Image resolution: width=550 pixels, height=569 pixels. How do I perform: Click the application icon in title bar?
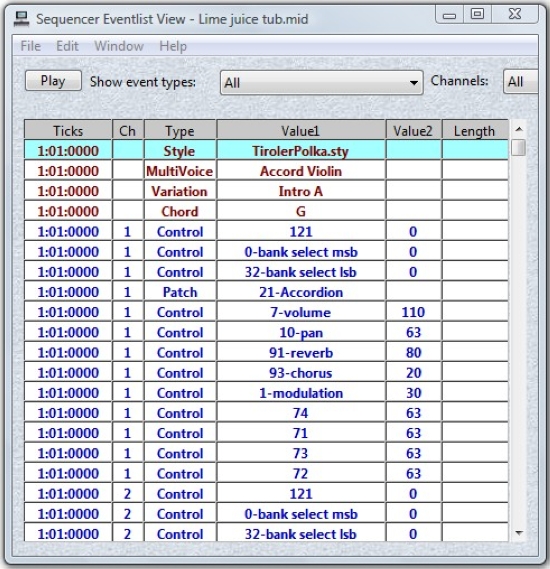[x=21, y=19]
